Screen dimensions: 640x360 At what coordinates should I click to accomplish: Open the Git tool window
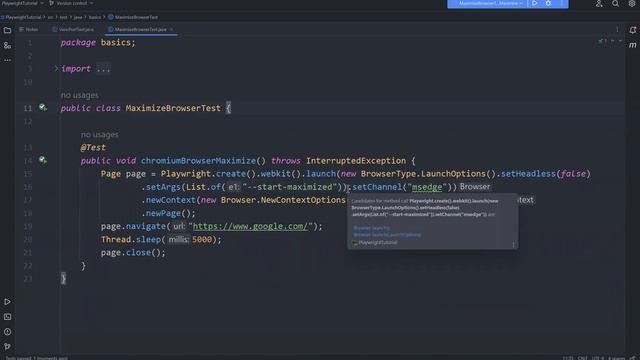[7, 347]
